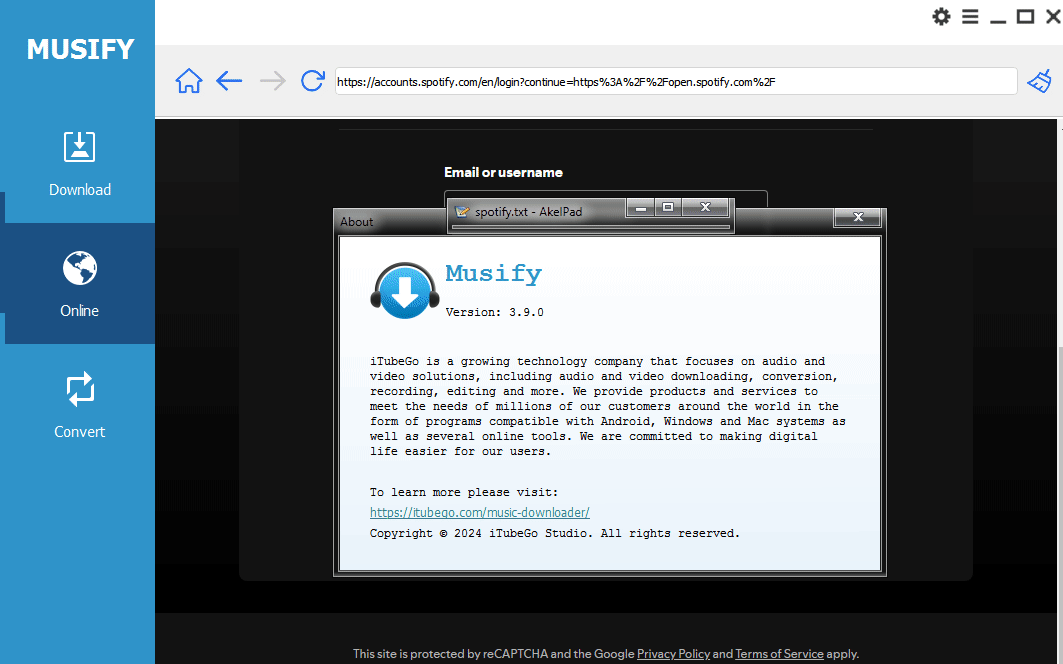
Task: Open the Download section in sidebar
Action: (x=79, y=163)
